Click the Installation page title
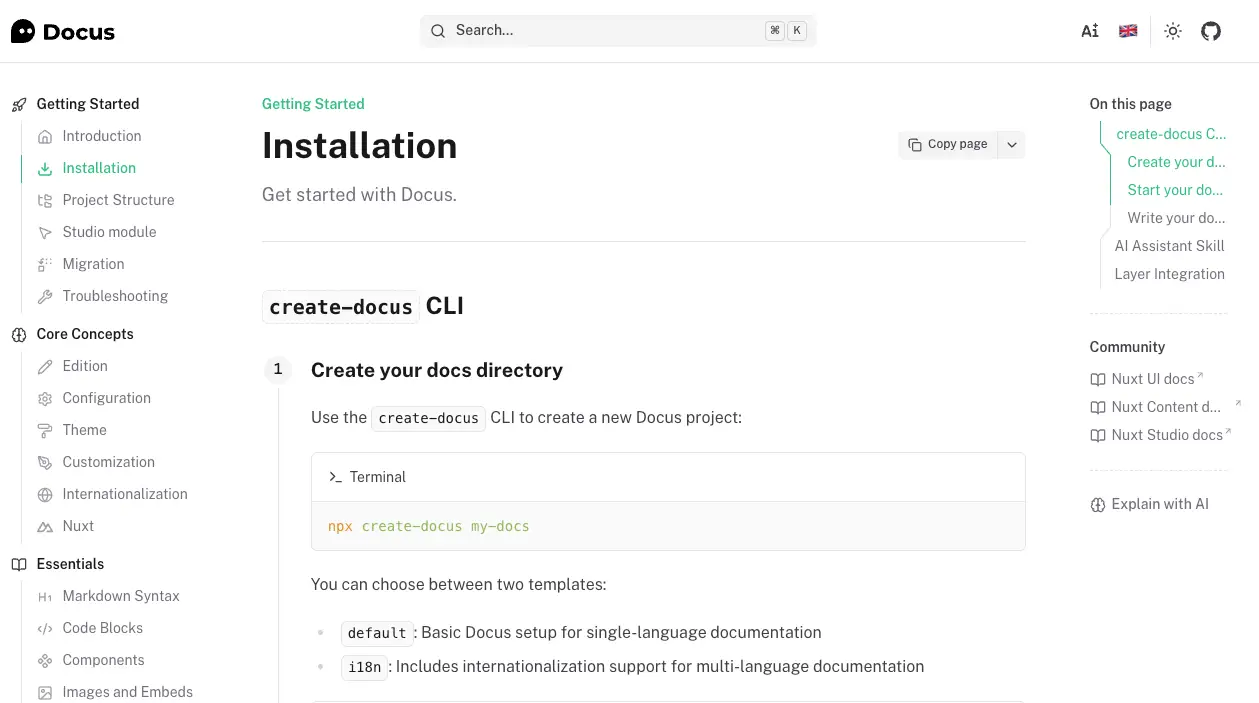 [x=360, y=146]
